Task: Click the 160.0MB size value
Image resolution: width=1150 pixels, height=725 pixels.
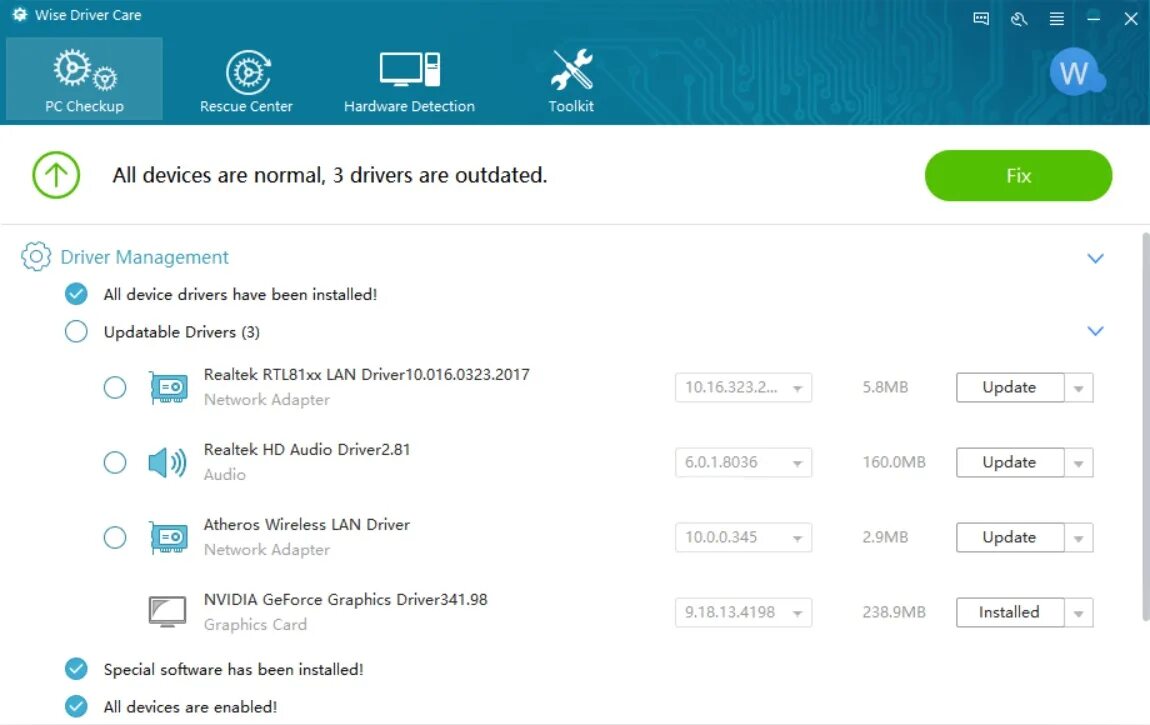Action: (x=894, y=463)
